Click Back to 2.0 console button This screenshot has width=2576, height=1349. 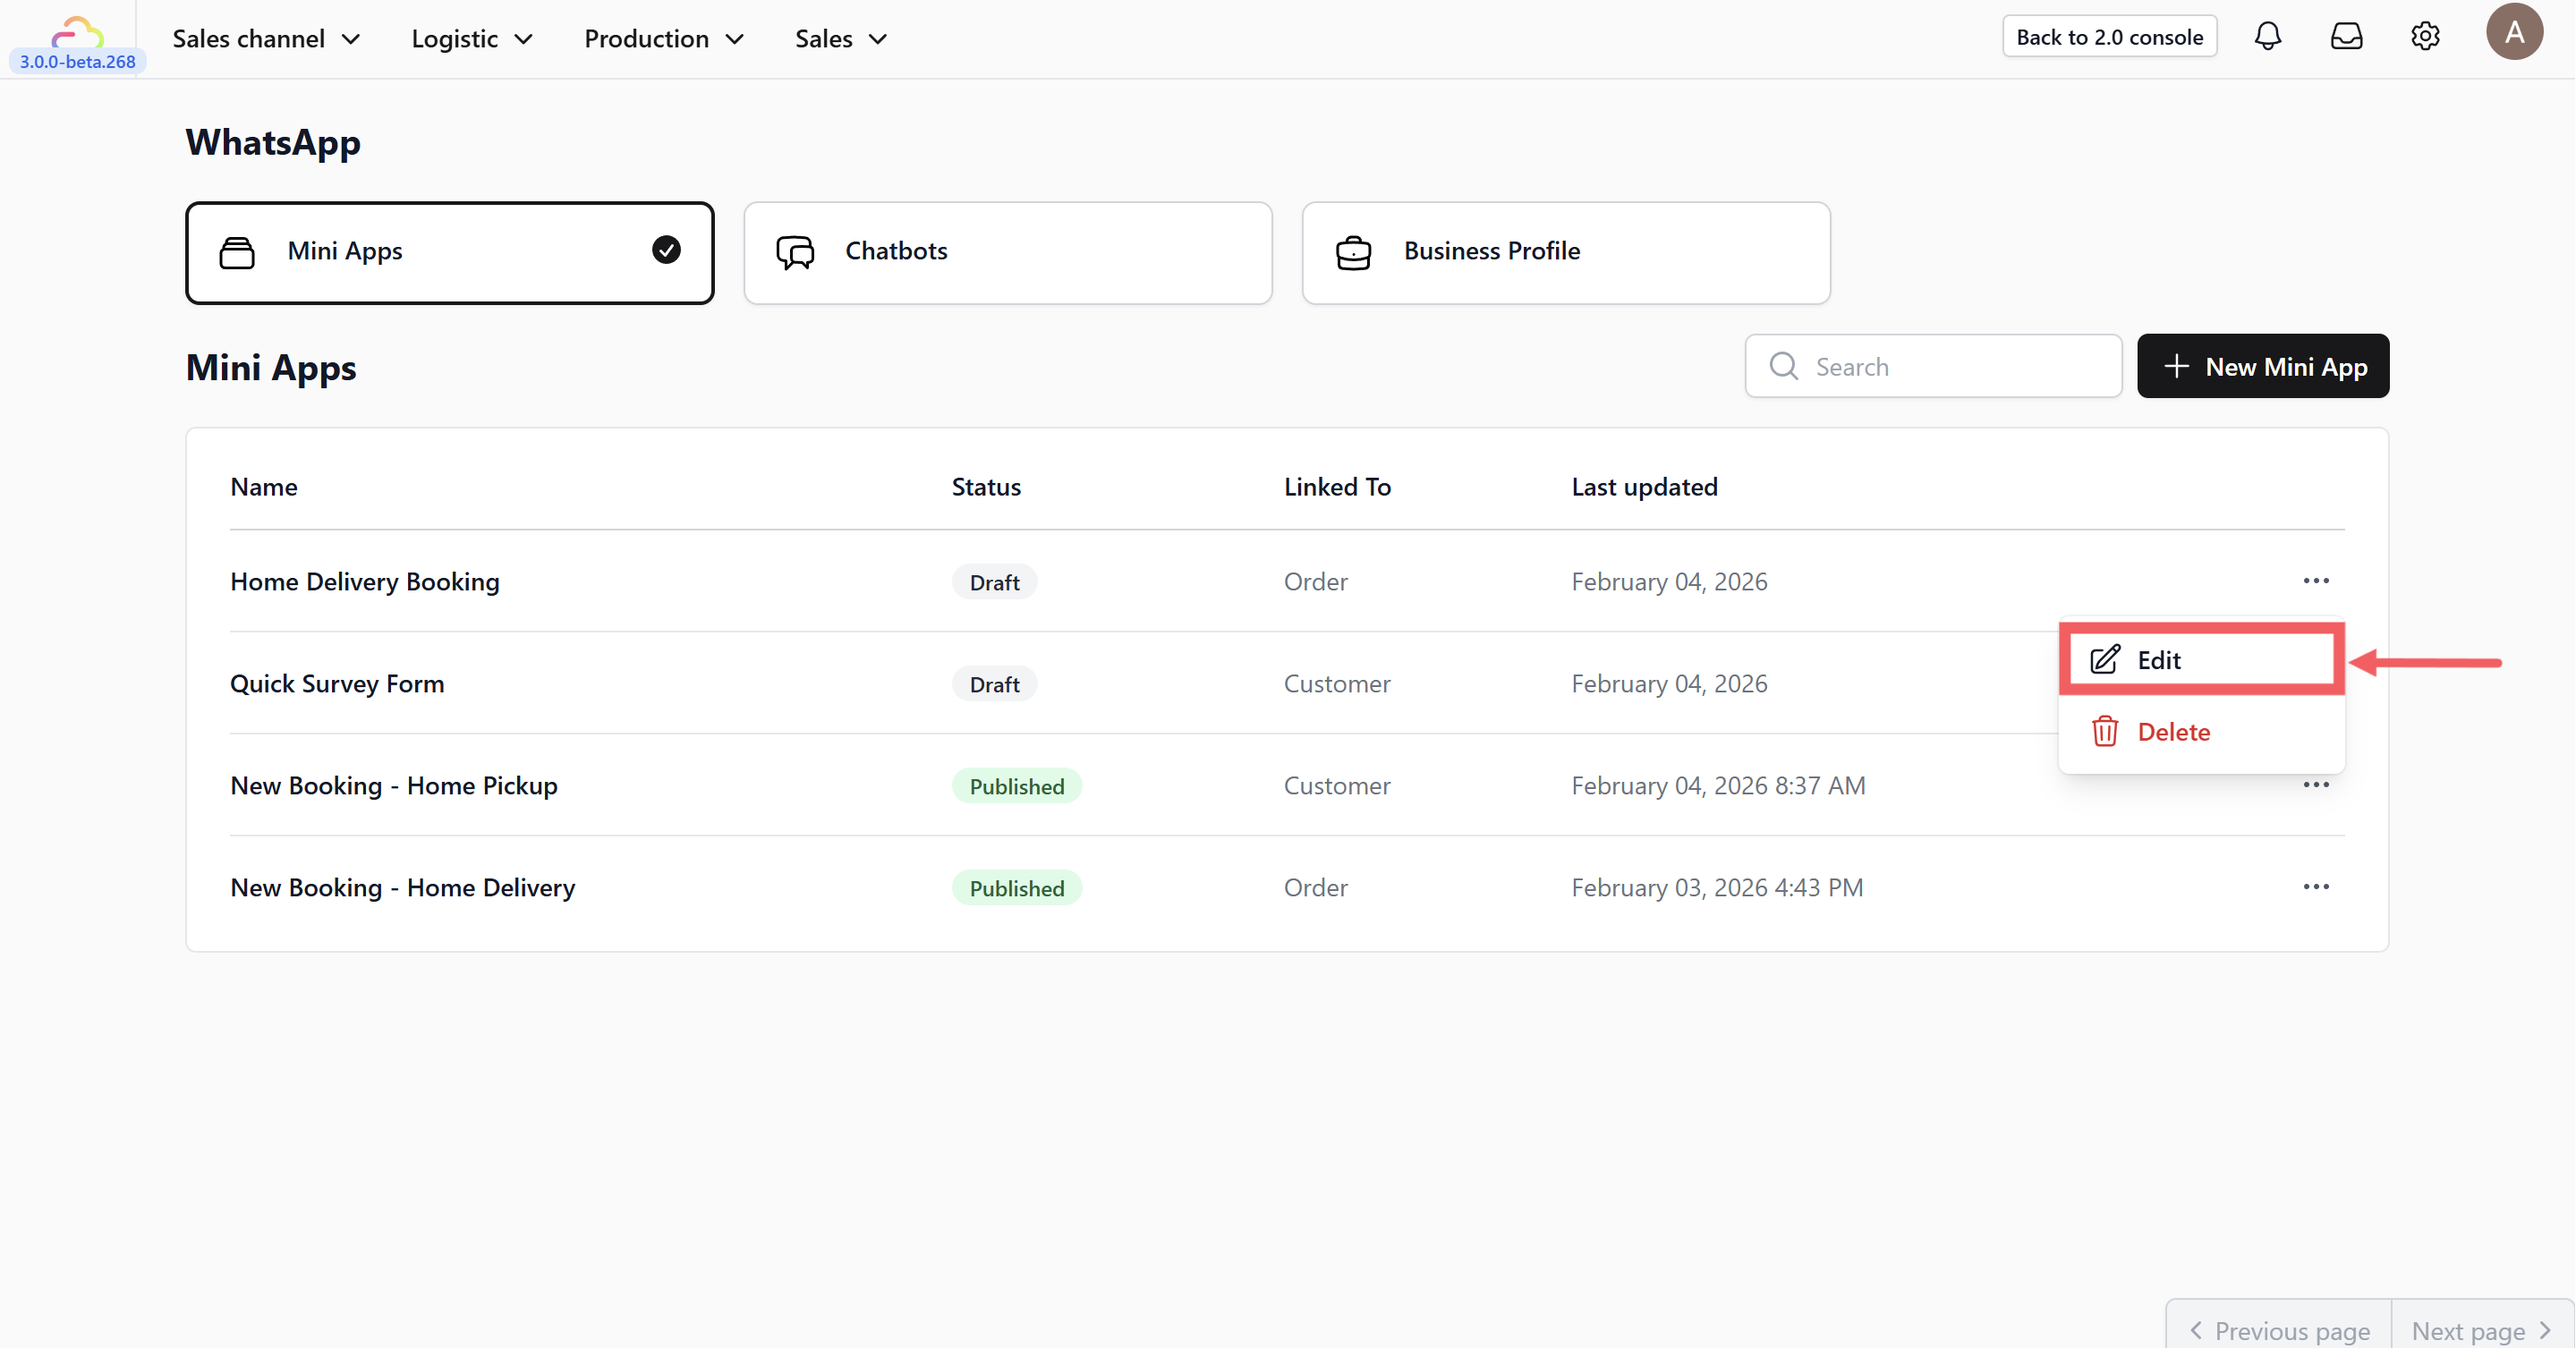[2108, 37]
